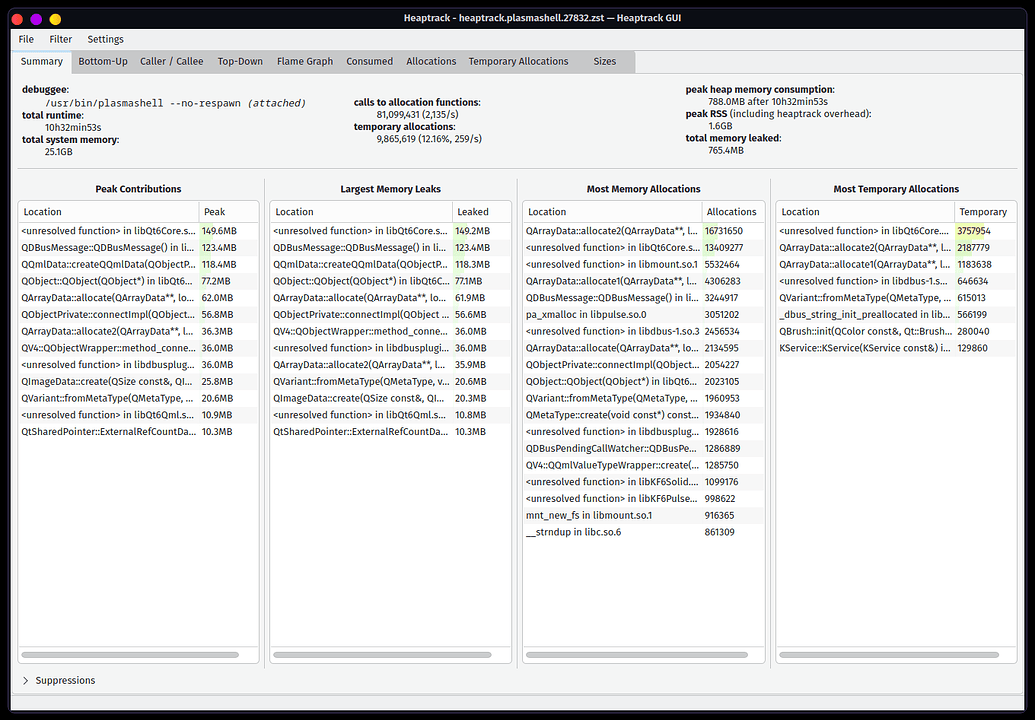
Task: Click the yellow window control button
Action: tap(55, 19)
